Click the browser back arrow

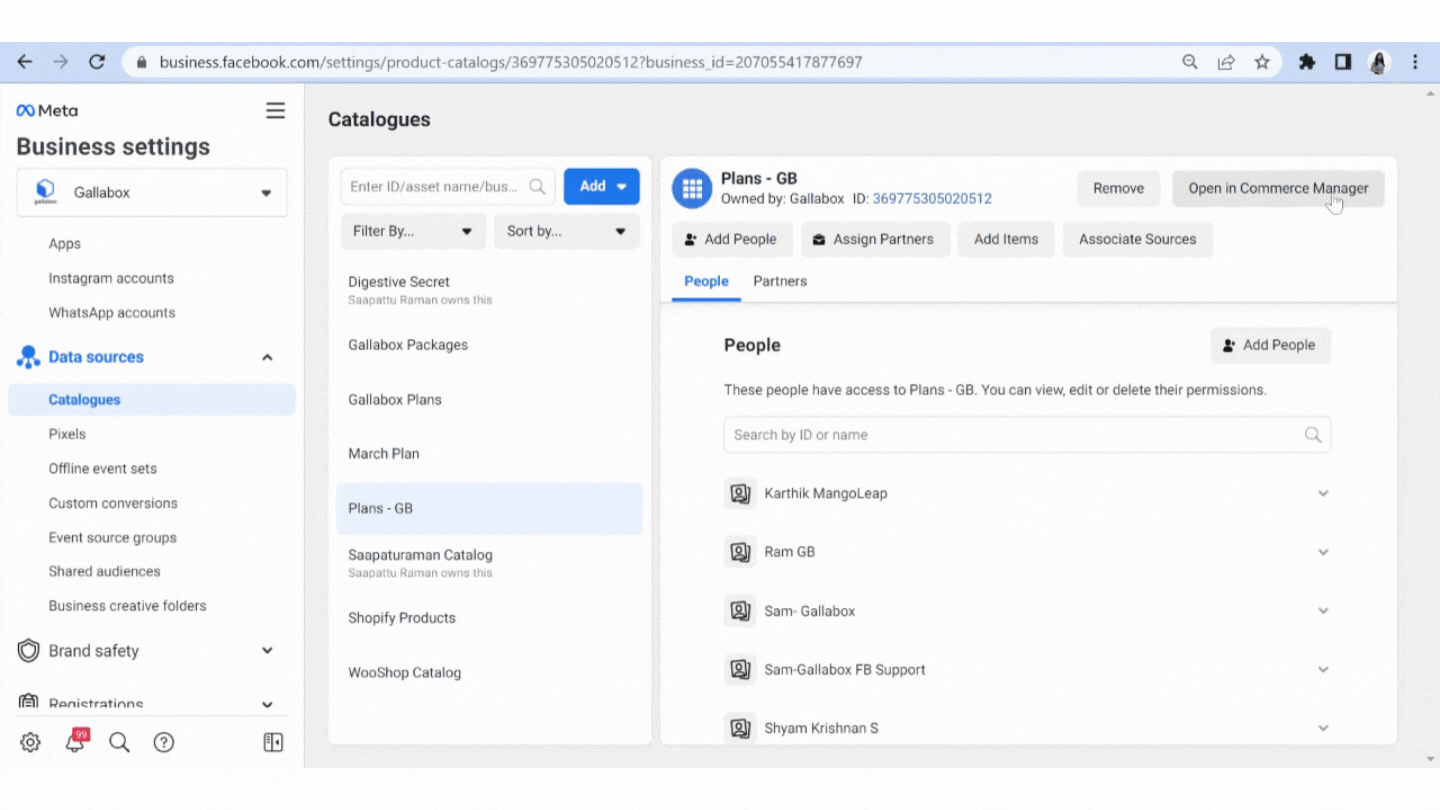pyautogui.click(x=25, y=62)
